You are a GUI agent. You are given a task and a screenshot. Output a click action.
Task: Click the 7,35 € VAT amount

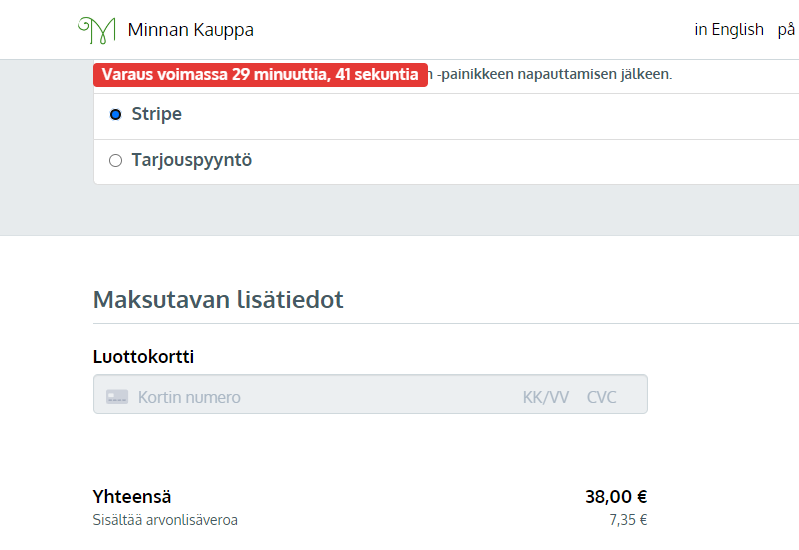(629, 520)
